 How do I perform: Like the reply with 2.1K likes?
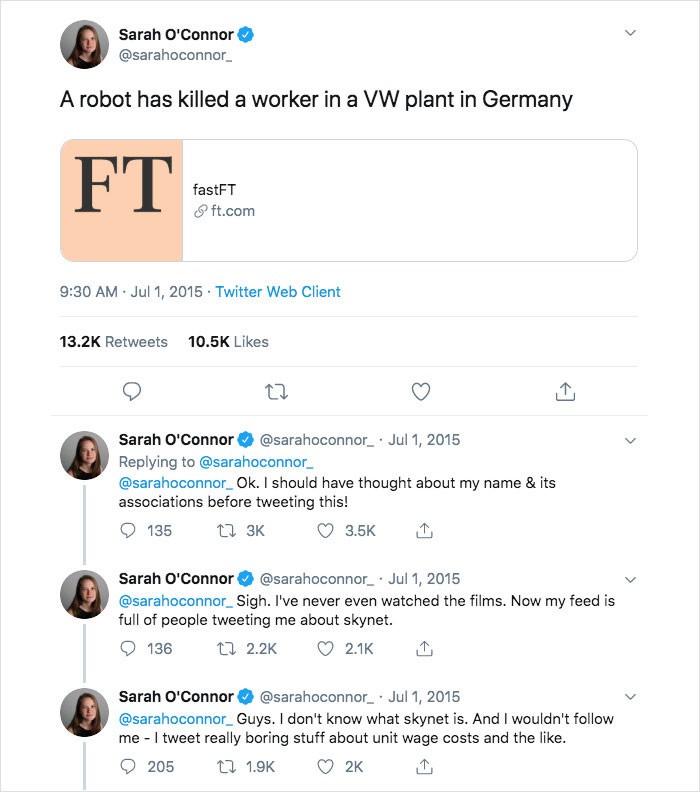(325, 649)
